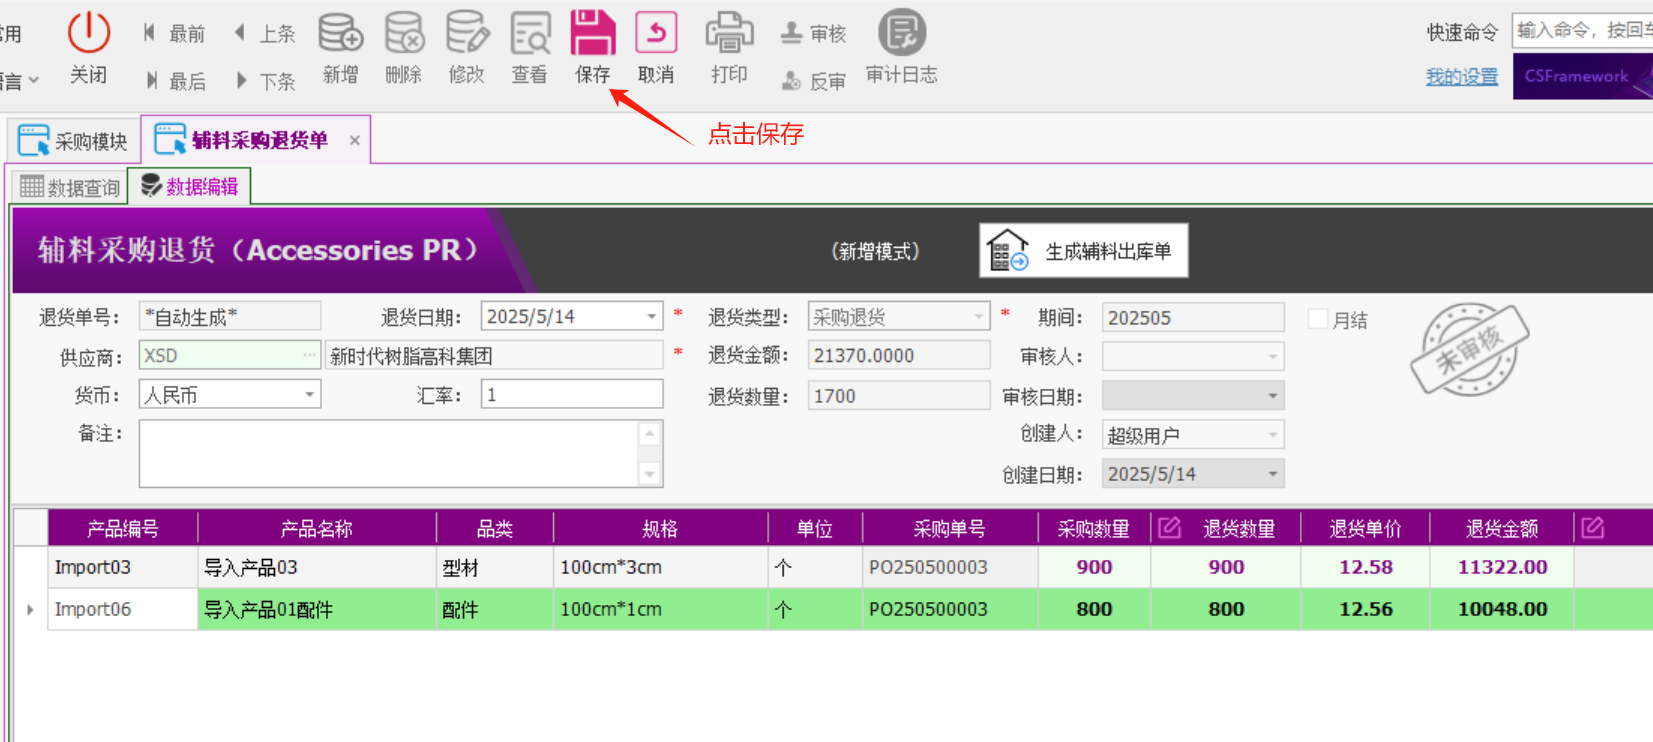Viewport: 1653px width, 742px height.
Task: Click the 生成辅料出库单 button
Action: (1084, 251)
